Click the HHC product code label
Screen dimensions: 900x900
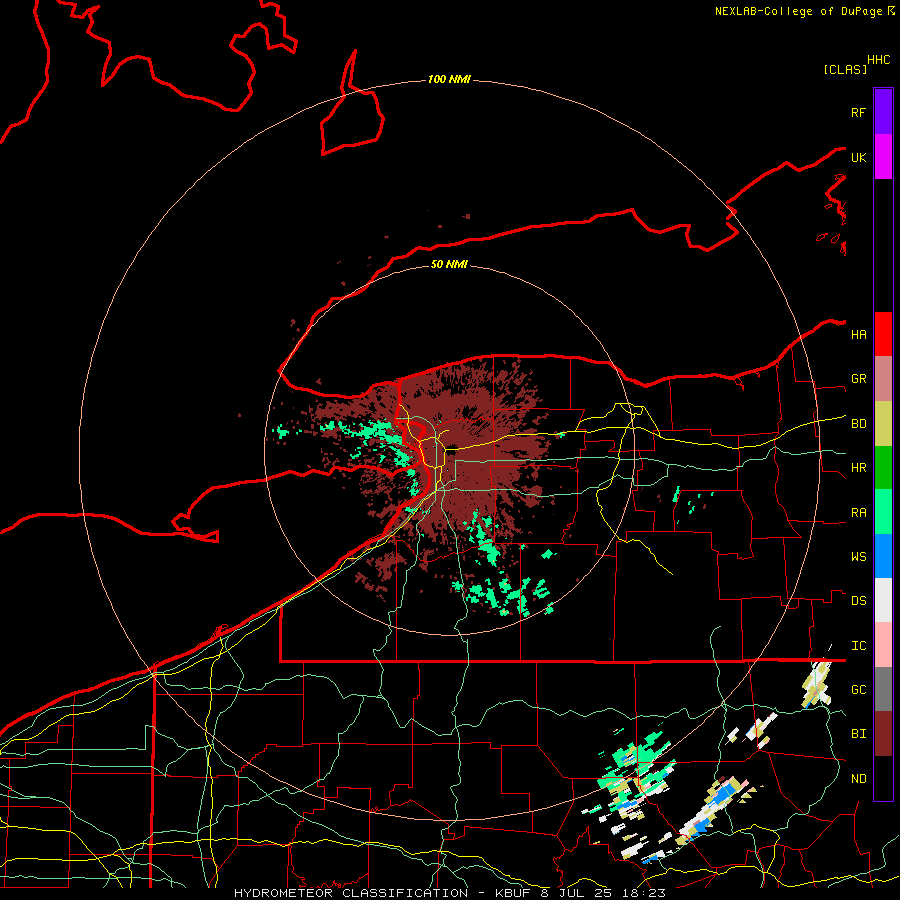point(878,60)
